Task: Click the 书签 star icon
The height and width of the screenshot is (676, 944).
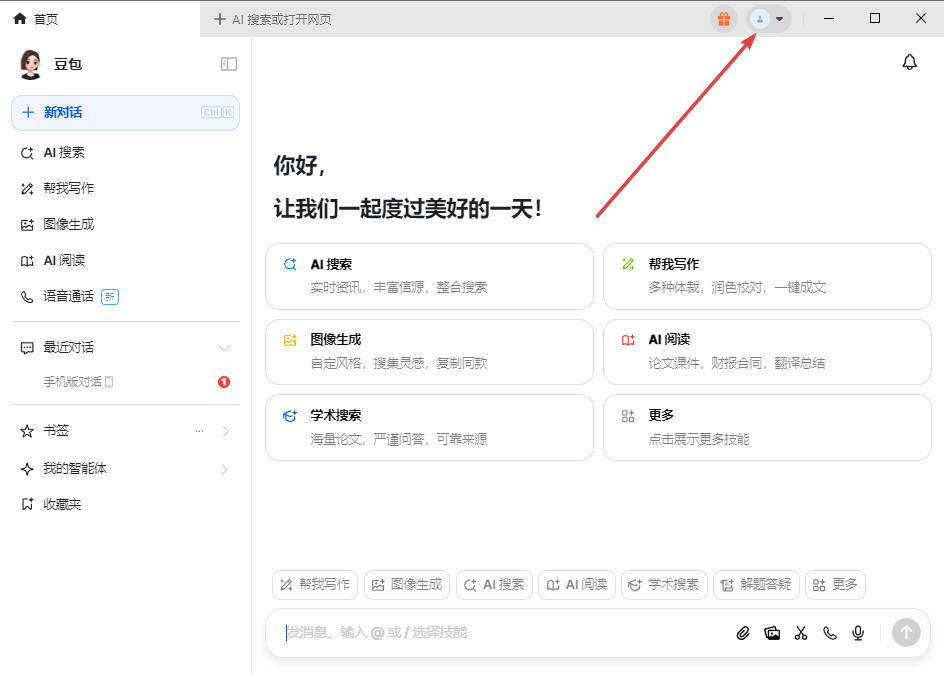Action: 27,431
